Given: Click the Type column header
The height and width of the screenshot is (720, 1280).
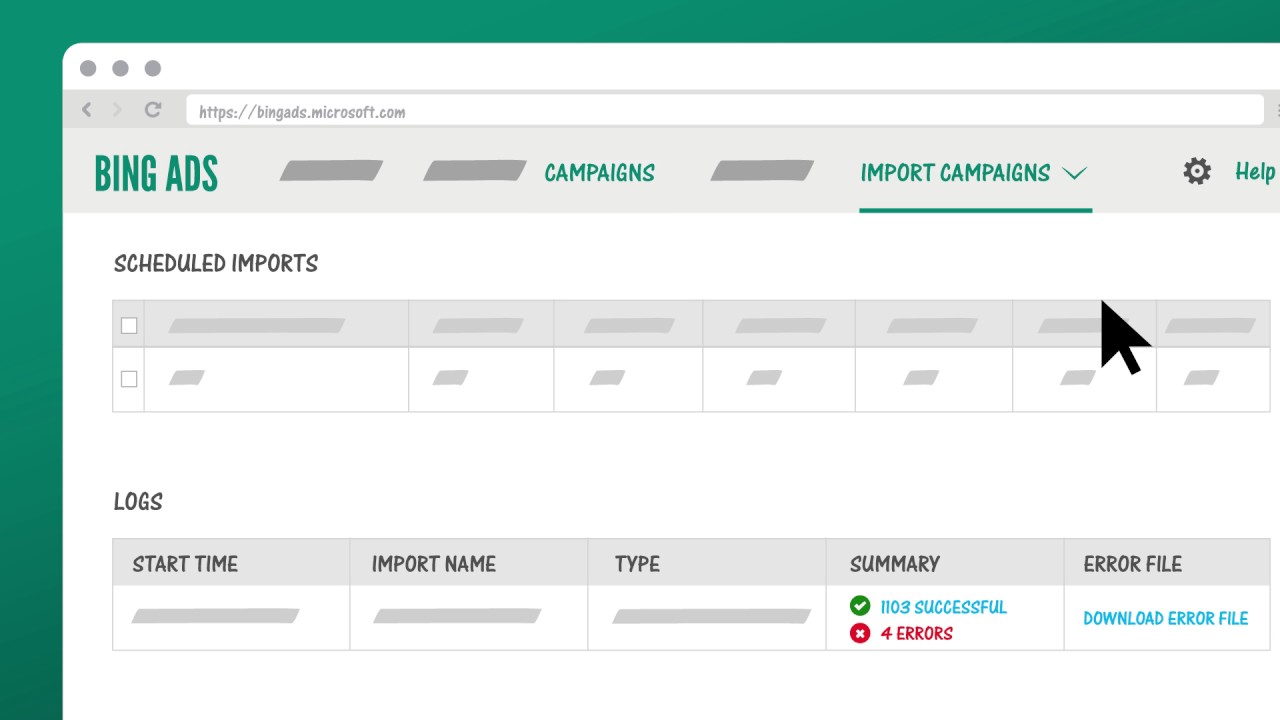Looking at the screenshot, I should [637, 564].
